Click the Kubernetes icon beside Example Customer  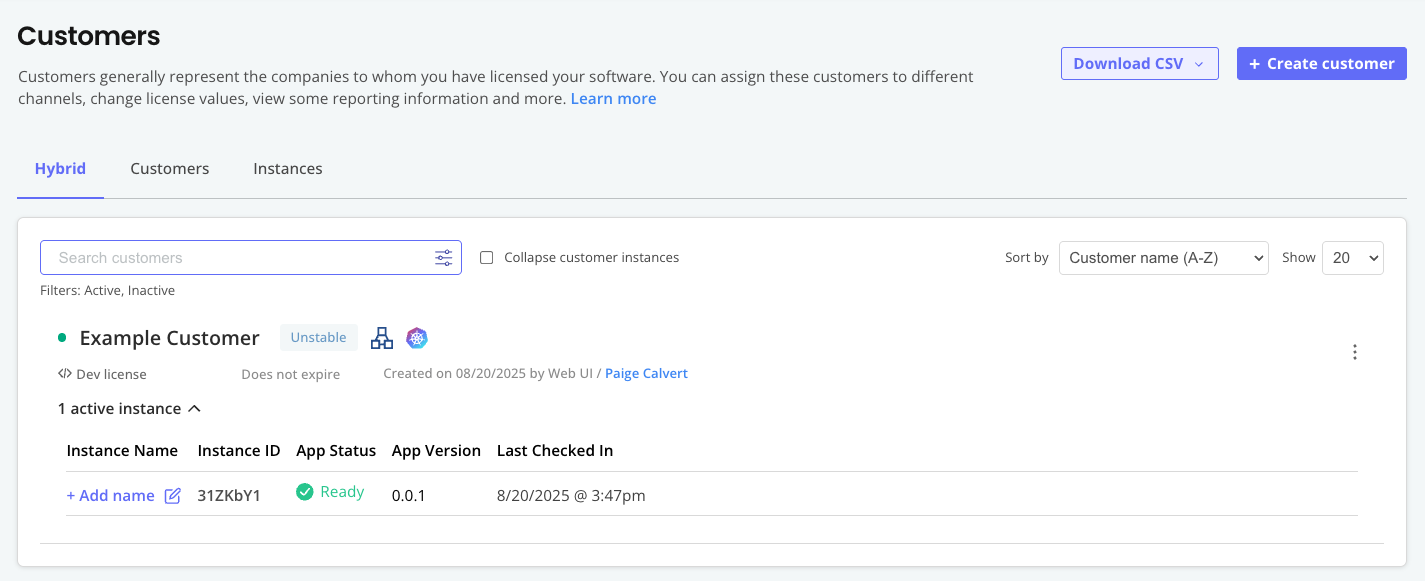click(x=417, y=338)
